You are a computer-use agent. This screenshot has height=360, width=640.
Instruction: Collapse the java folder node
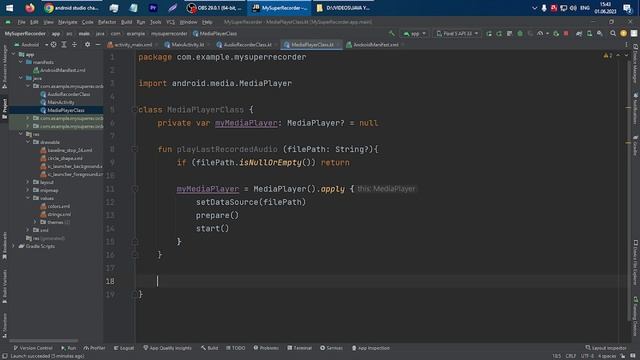(21, 78)
